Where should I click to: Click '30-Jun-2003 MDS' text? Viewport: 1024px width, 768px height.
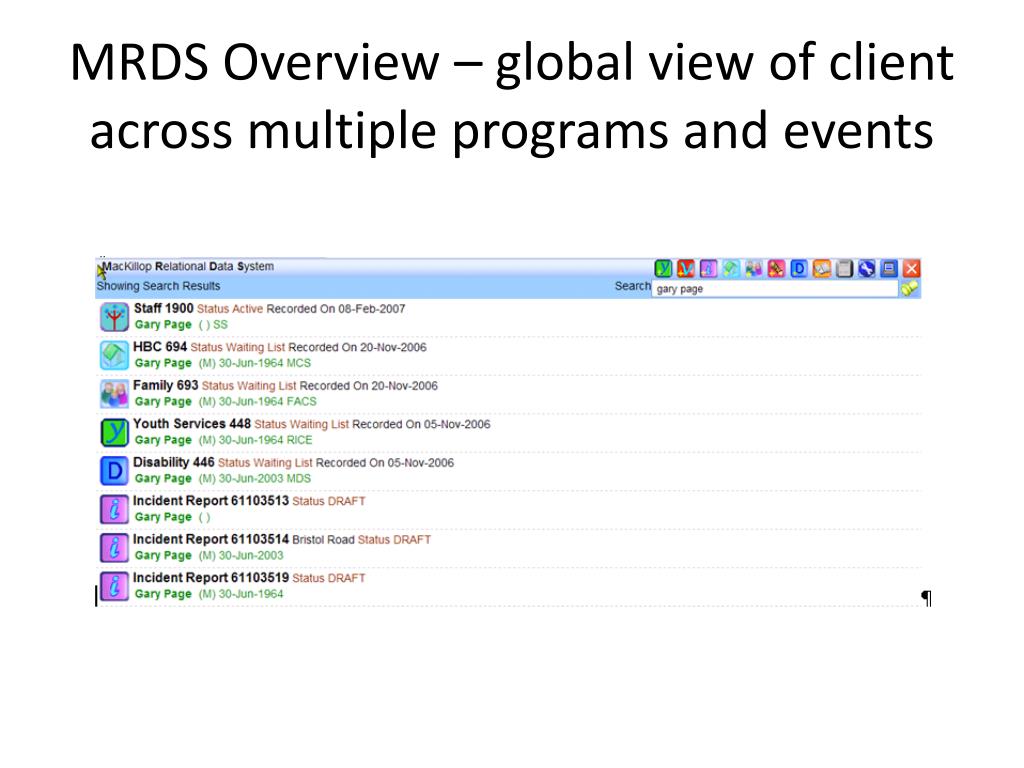pos(264,479)
